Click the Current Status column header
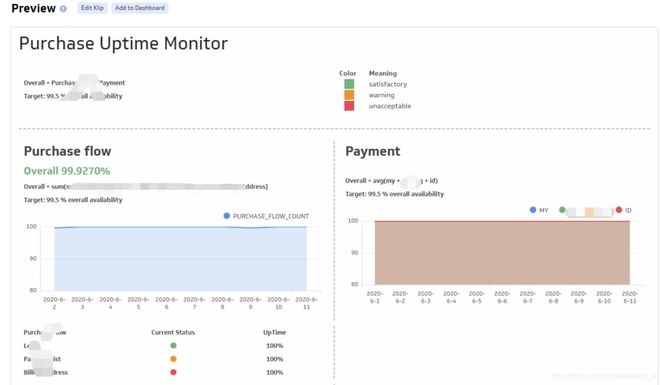Image resolution: width=660 pixels, height=385 pixels. click(x=173, y=332)
